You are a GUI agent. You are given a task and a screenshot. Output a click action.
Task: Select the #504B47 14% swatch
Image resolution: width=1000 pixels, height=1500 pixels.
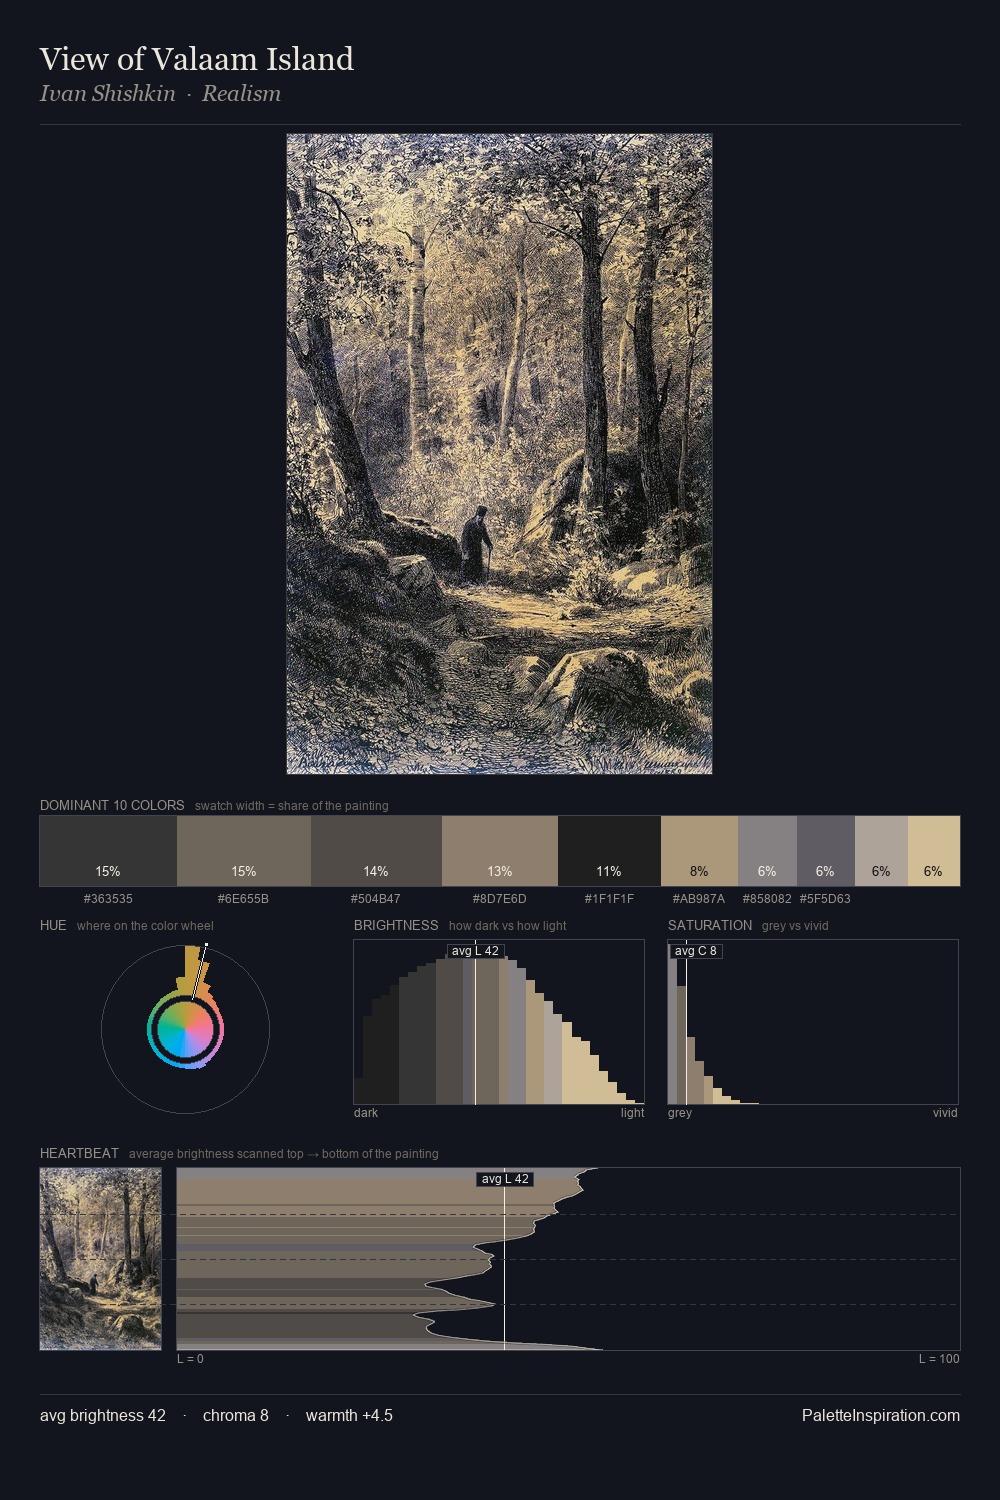tap(376, 851)
